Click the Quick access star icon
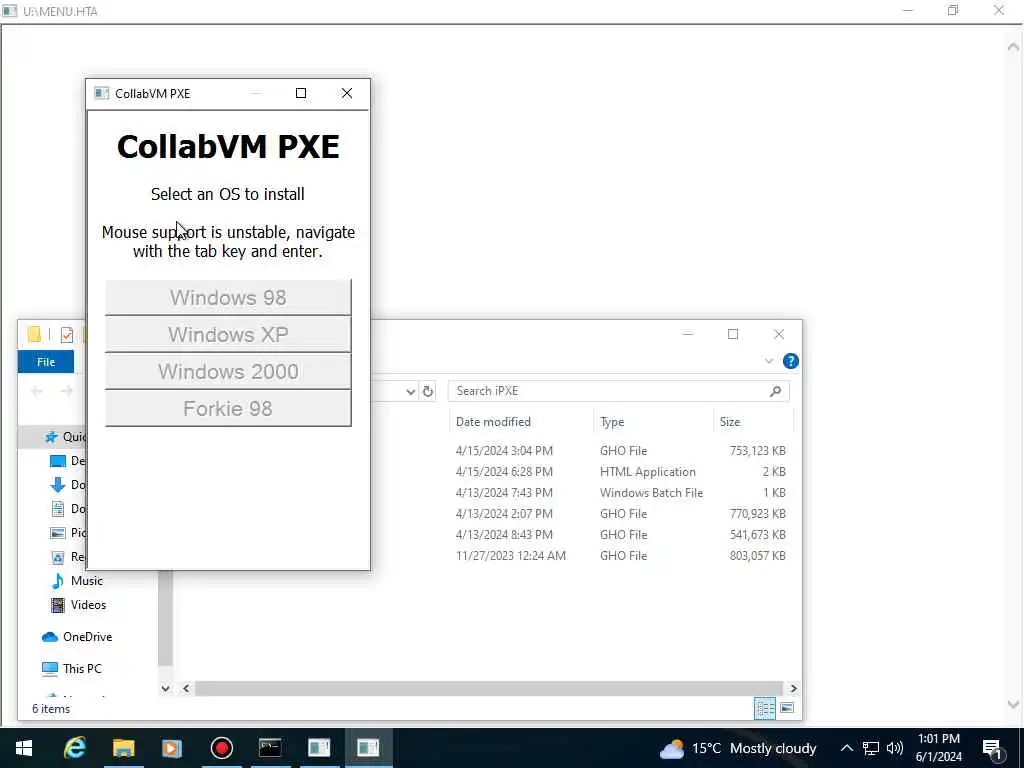 pos(51,437)
